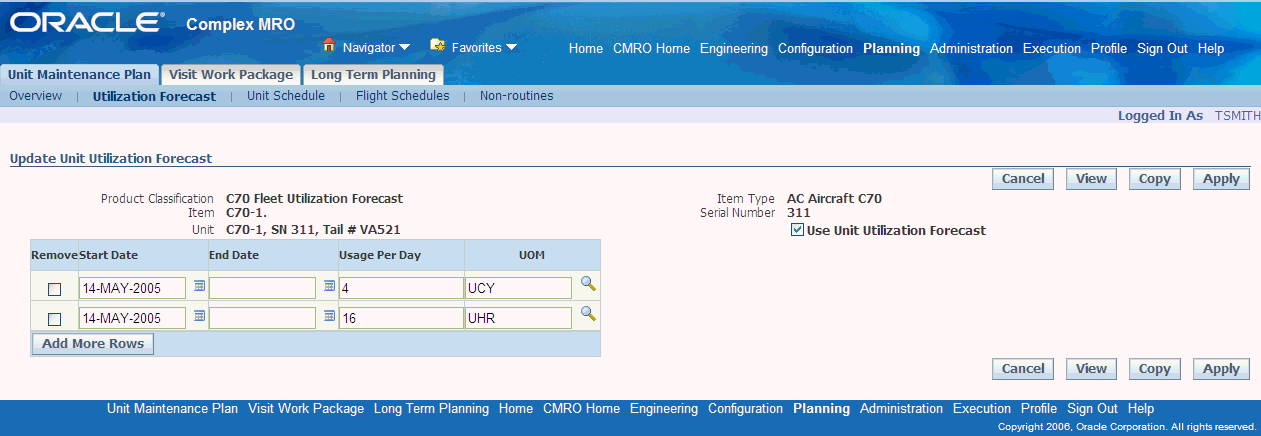Open Planning header link

tap(891, 48)
